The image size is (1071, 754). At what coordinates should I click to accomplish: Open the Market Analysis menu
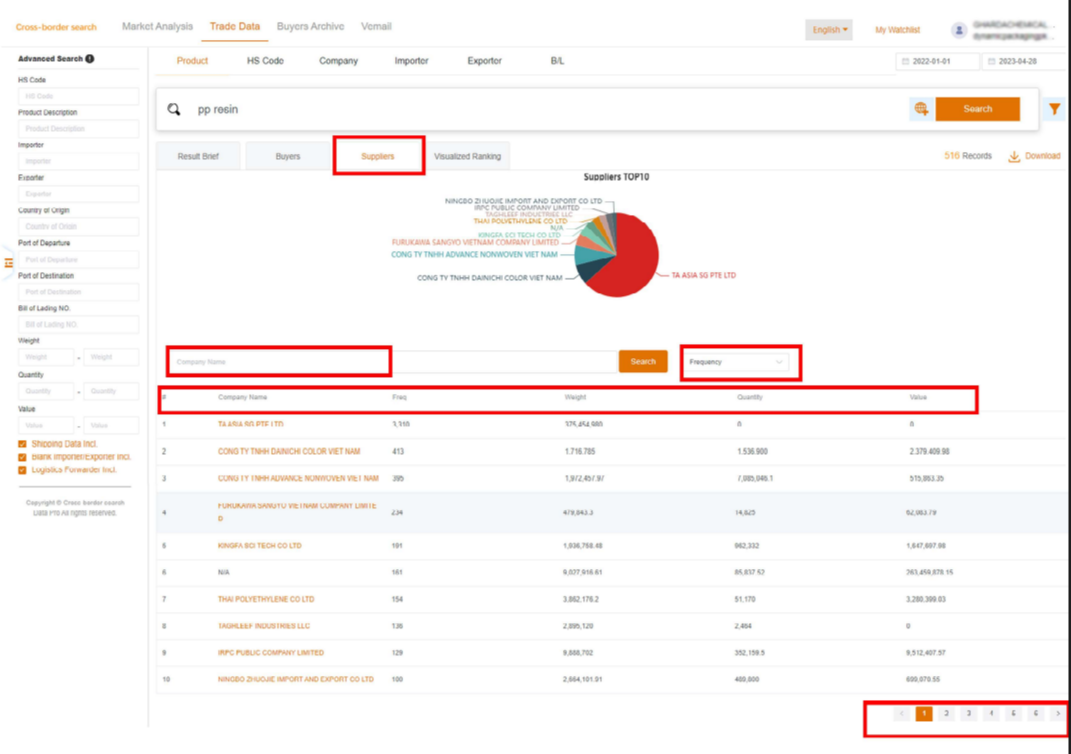[x=157, y=27]
